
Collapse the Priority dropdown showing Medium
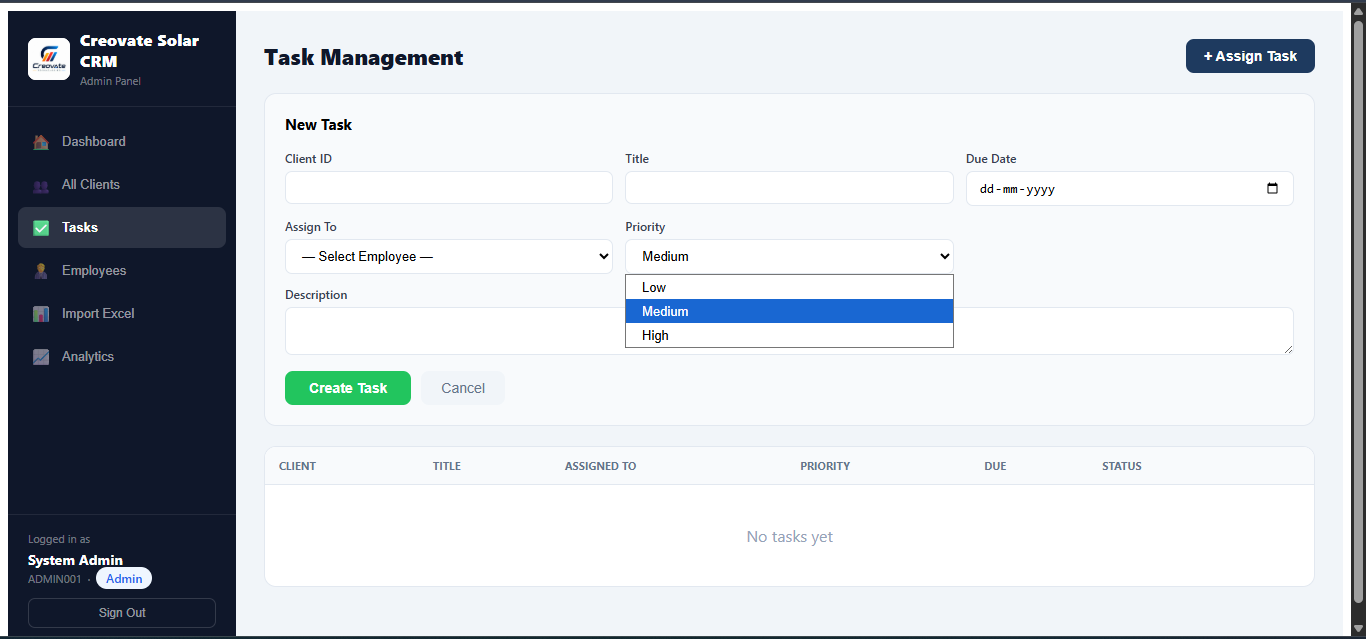coord(789,256)
